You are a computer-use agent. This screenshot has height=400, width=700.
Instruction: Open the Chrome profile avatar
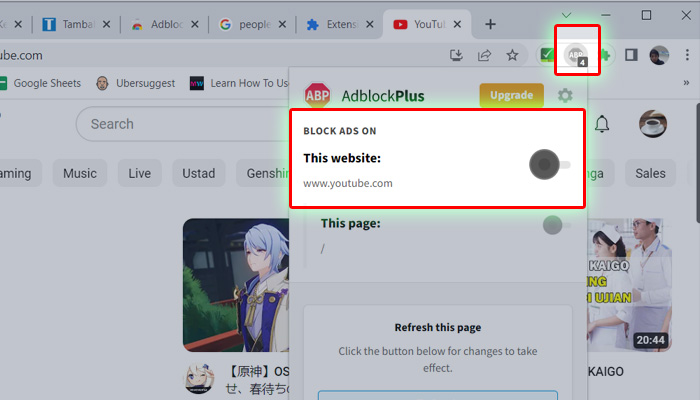[659, 55]
